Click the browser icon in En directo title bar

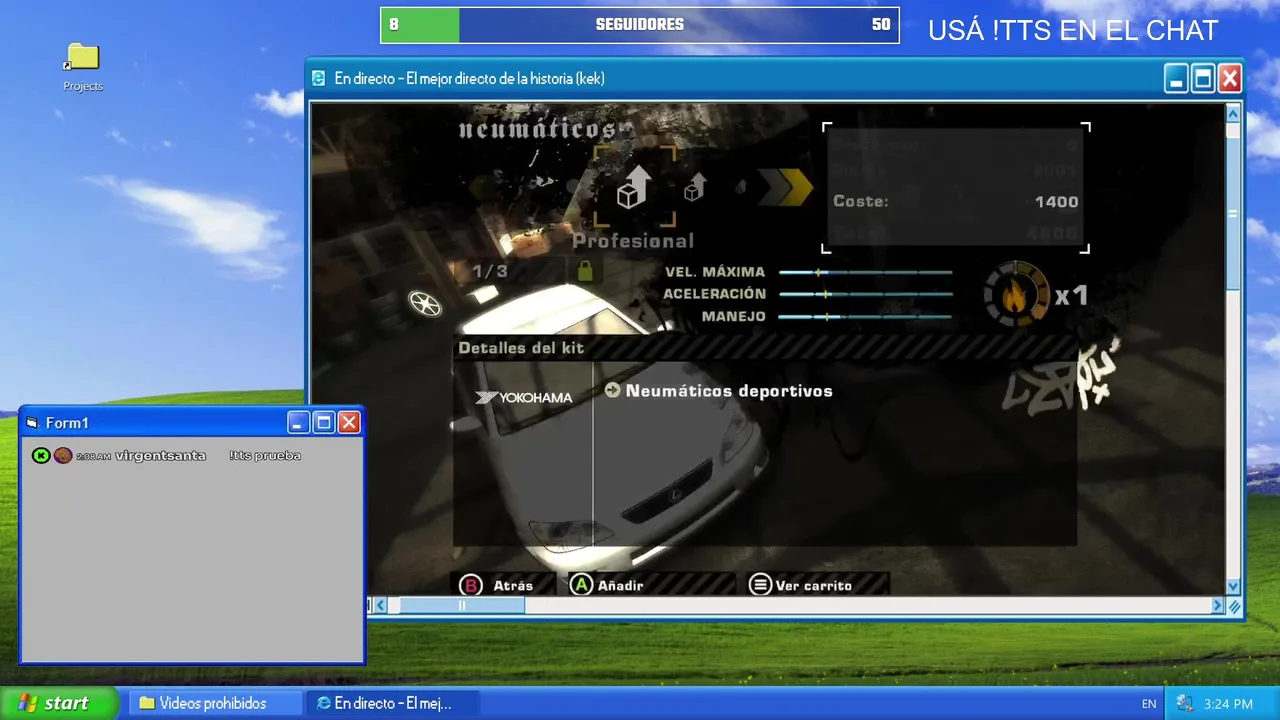click(x=319, y=78)
